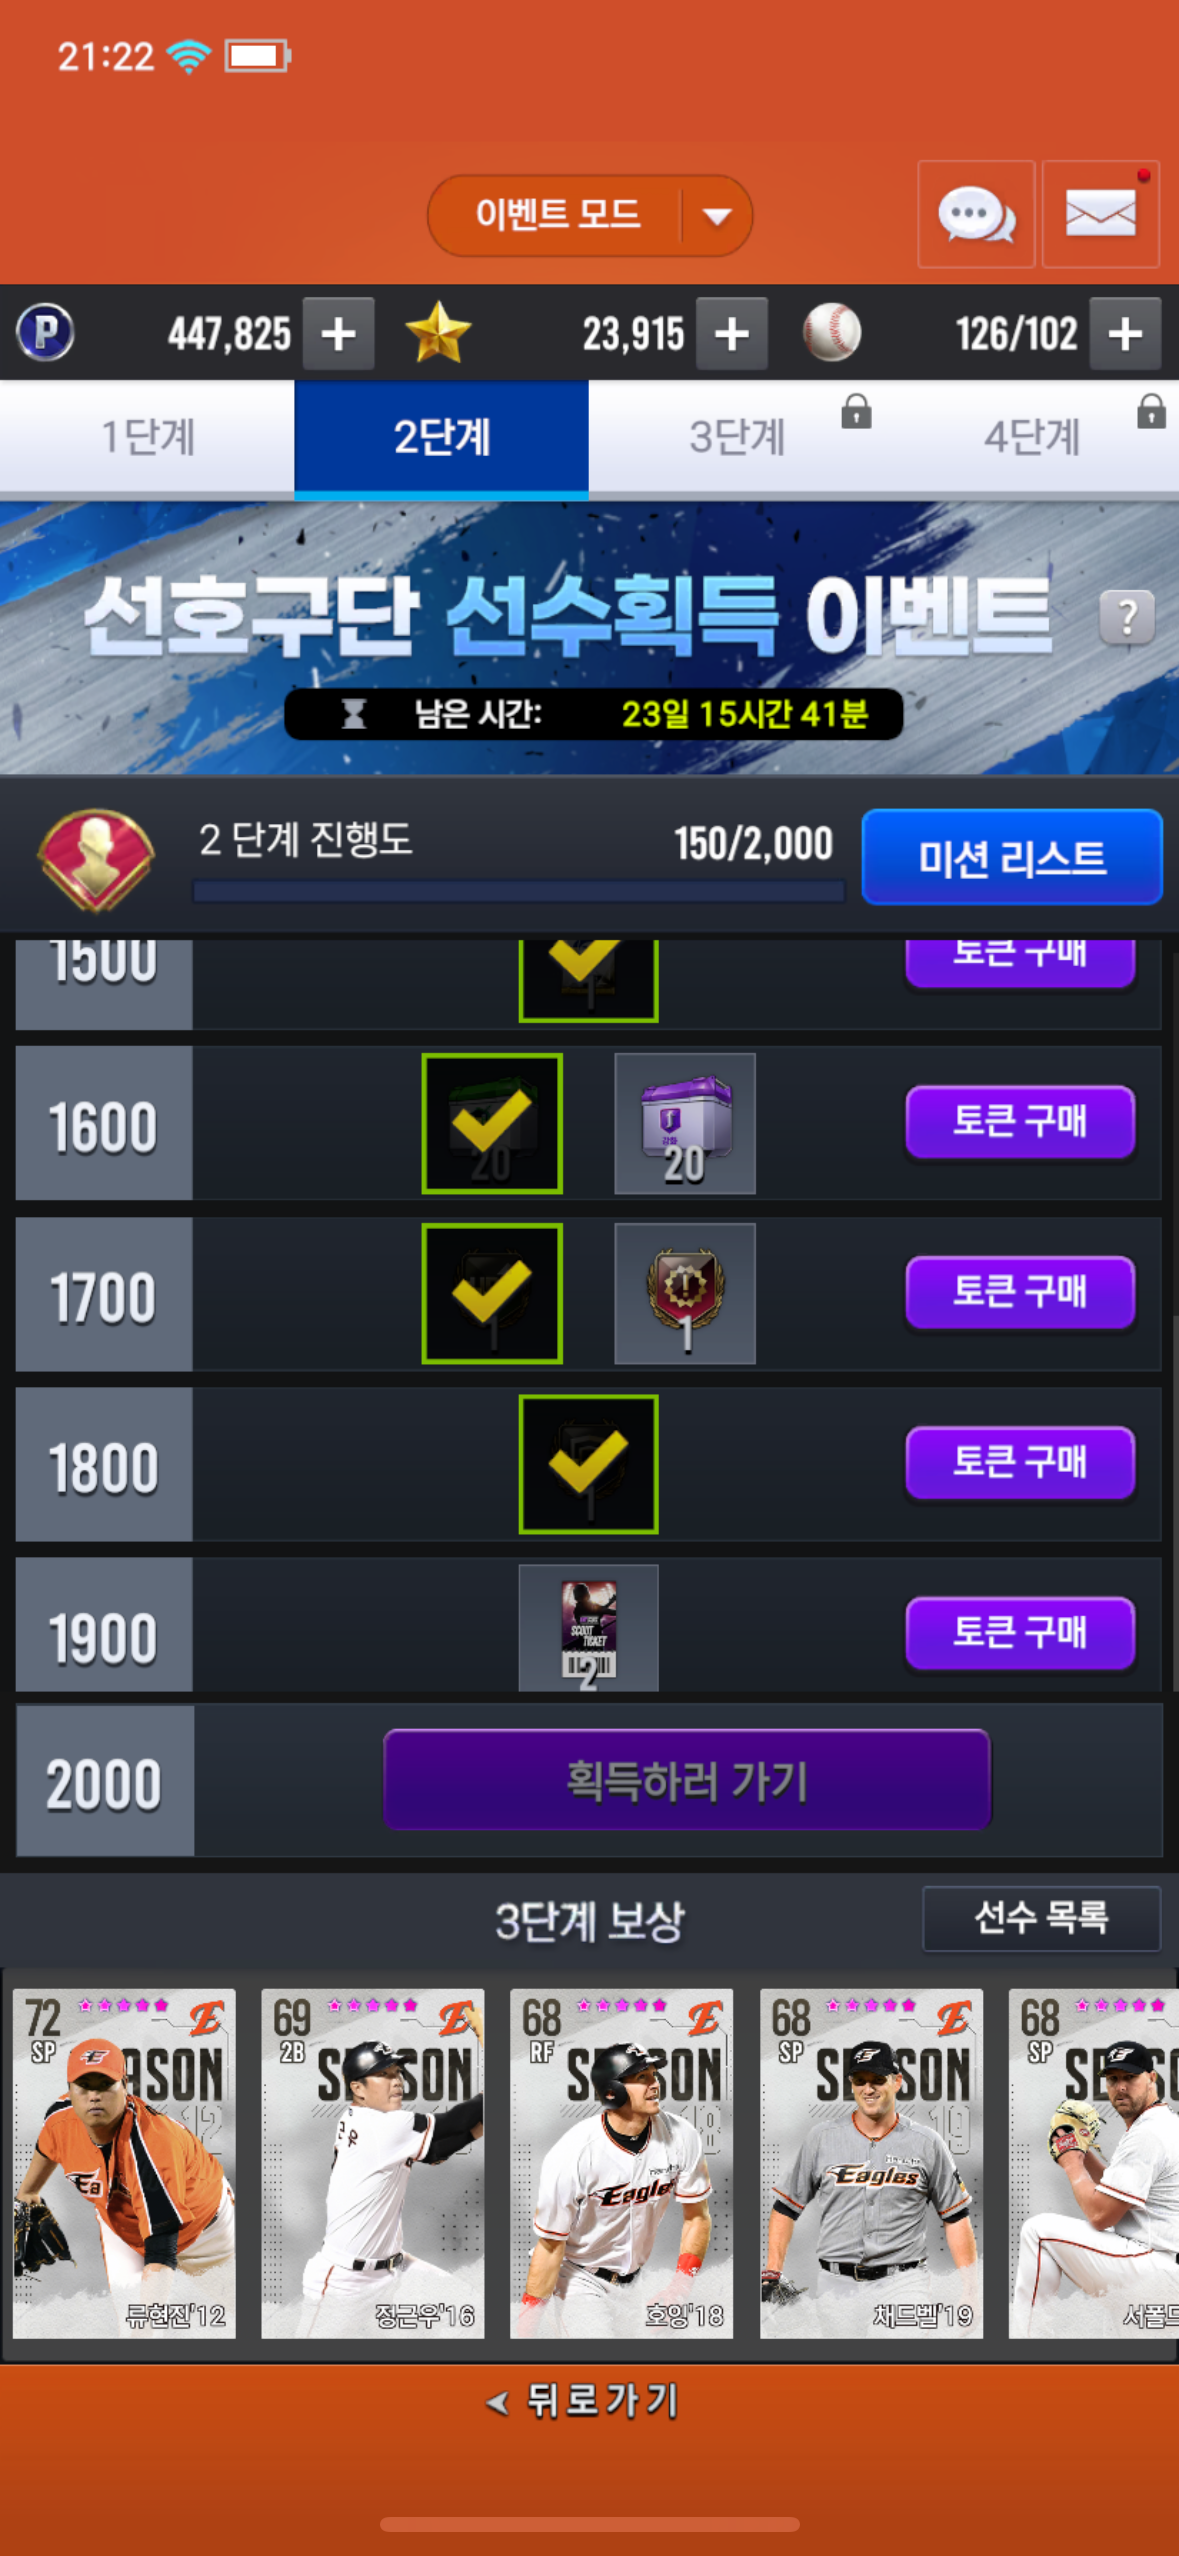Select the locked 3단계 tab
1179x2556 pixels.
point(736,437)
